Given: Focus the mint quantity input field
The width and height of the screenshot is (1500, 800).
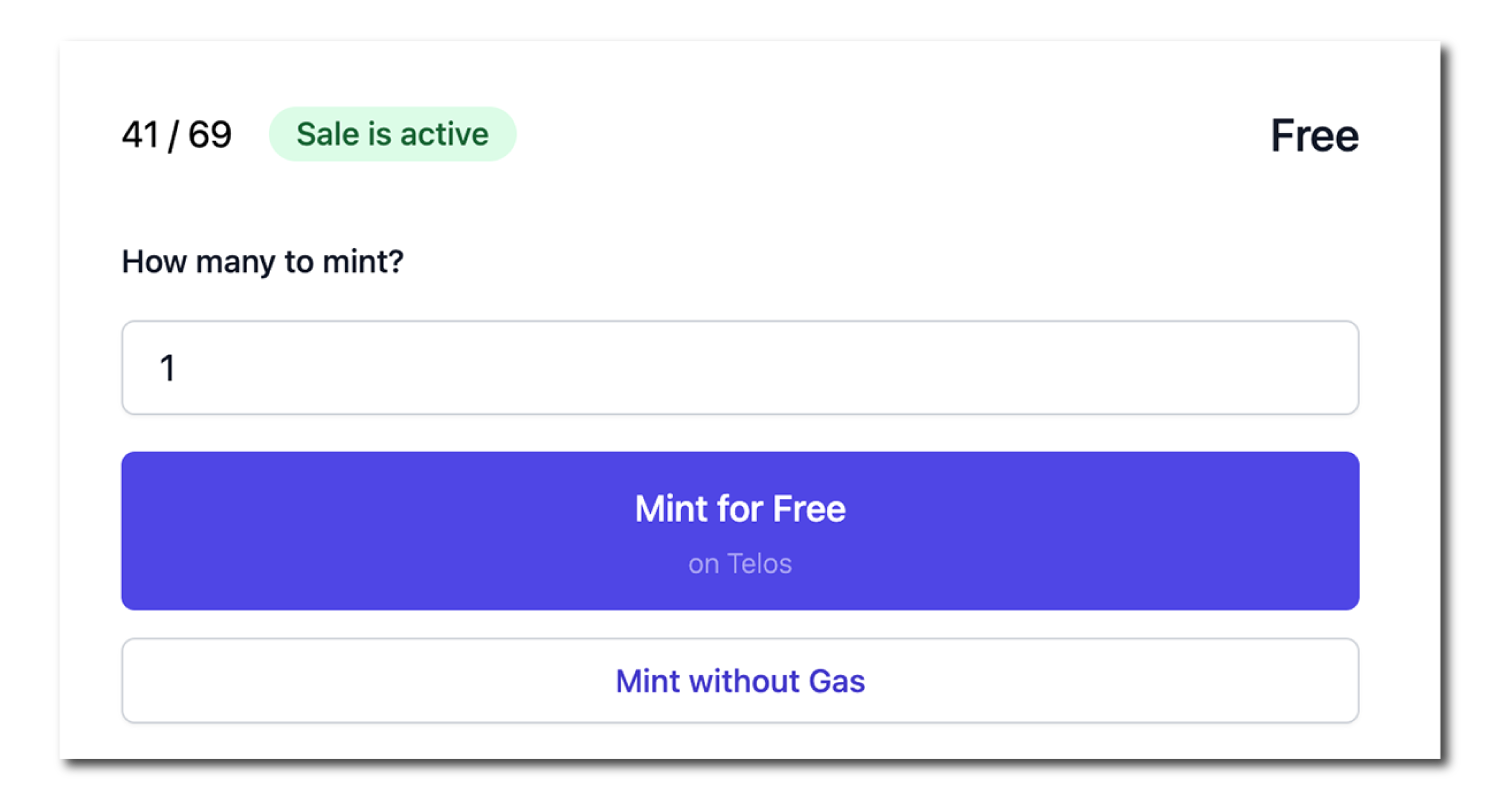Looking at the screenshot, I should click(740, 367).
